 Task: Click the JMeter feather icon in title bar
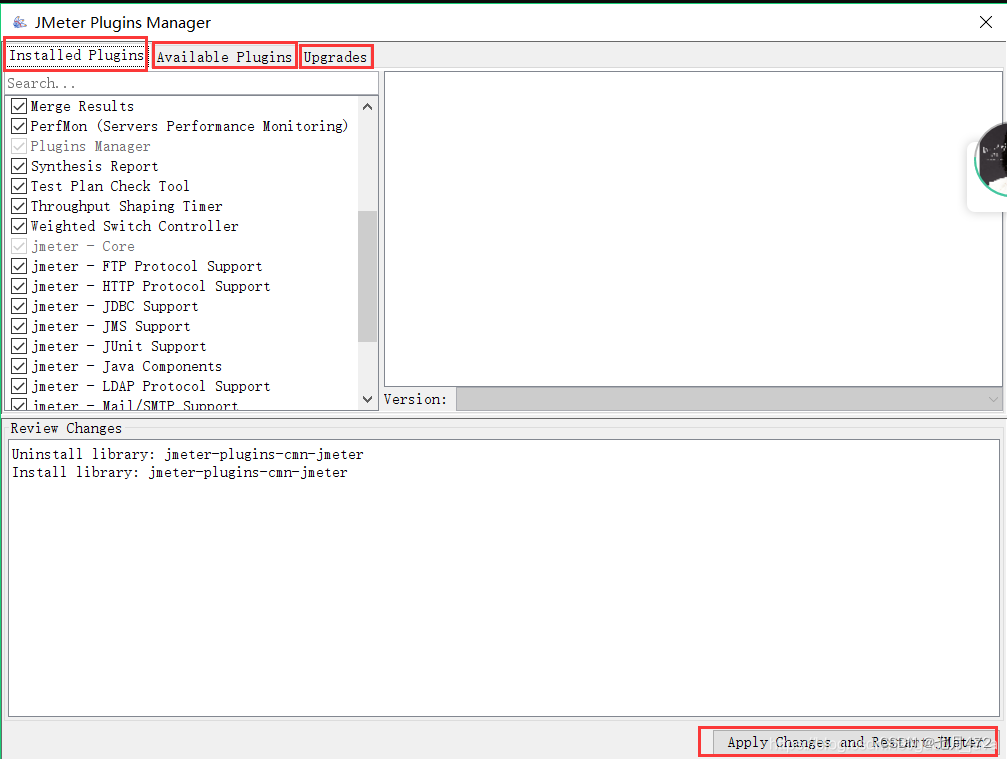[20, 22]
